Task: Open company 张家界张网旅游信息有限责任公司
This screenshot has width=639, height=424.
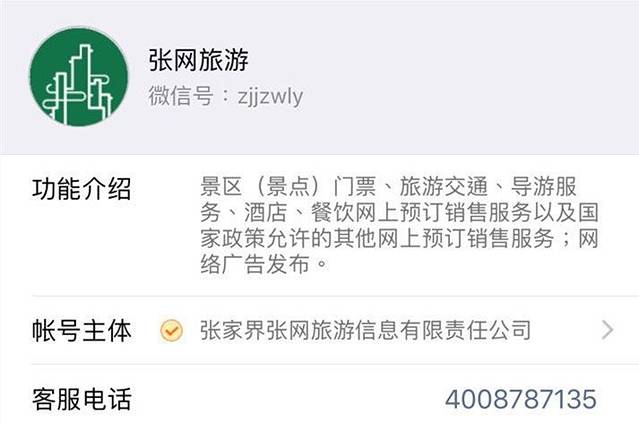Action: (366, 330)
